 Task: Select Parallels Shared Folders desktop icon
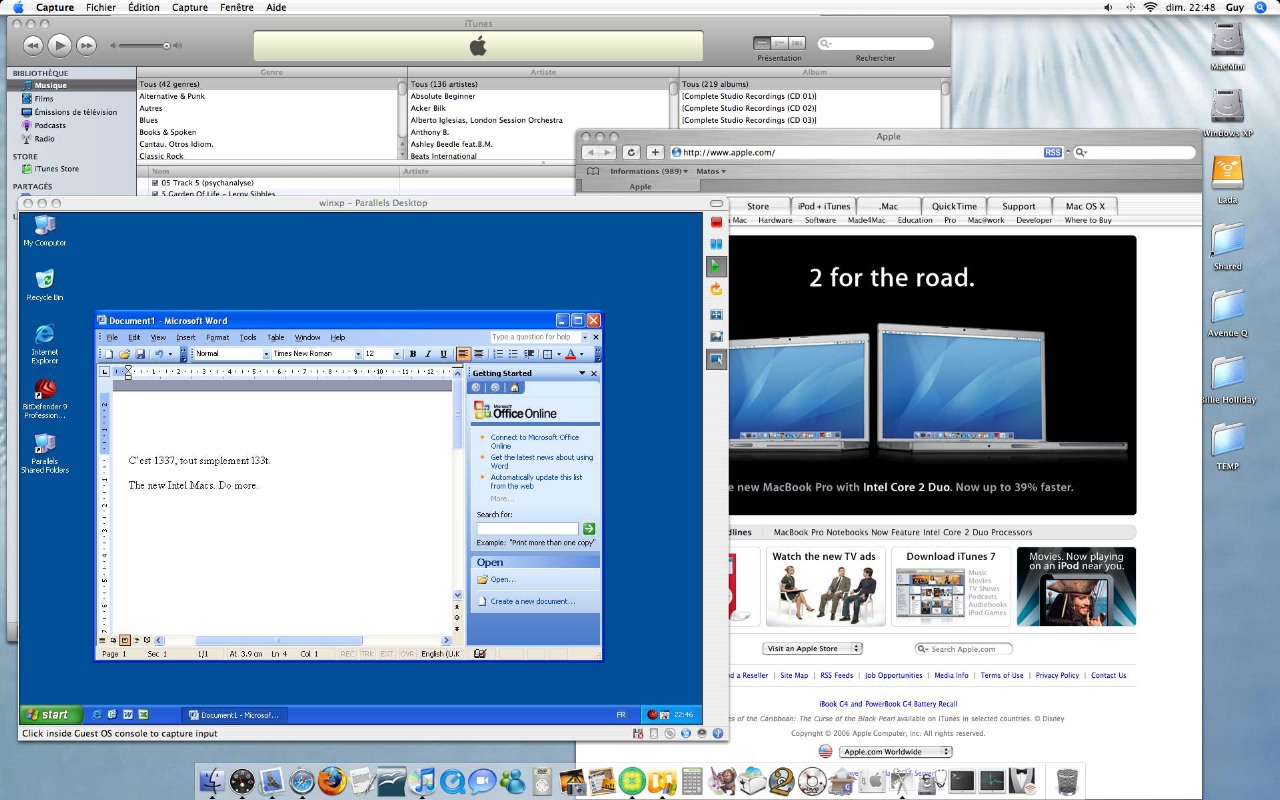pyautogui.click(x=44, y=453)
